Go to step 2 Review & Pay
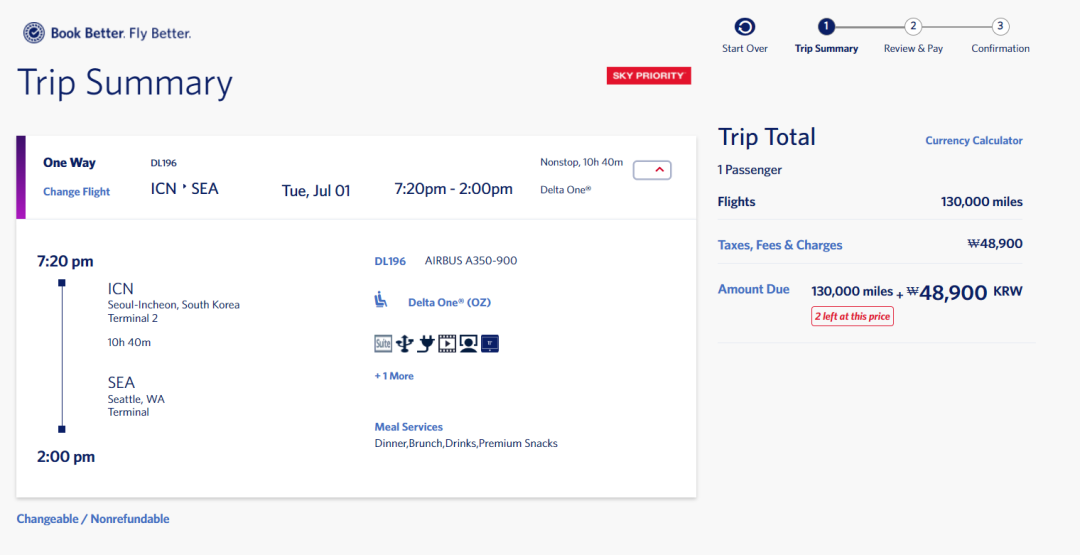 pyautogui.click(x=913, y=27)
